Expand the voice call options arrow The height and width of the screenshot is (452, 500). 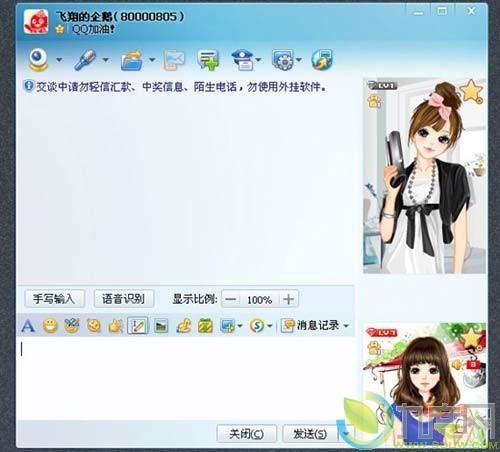(106, 60)
